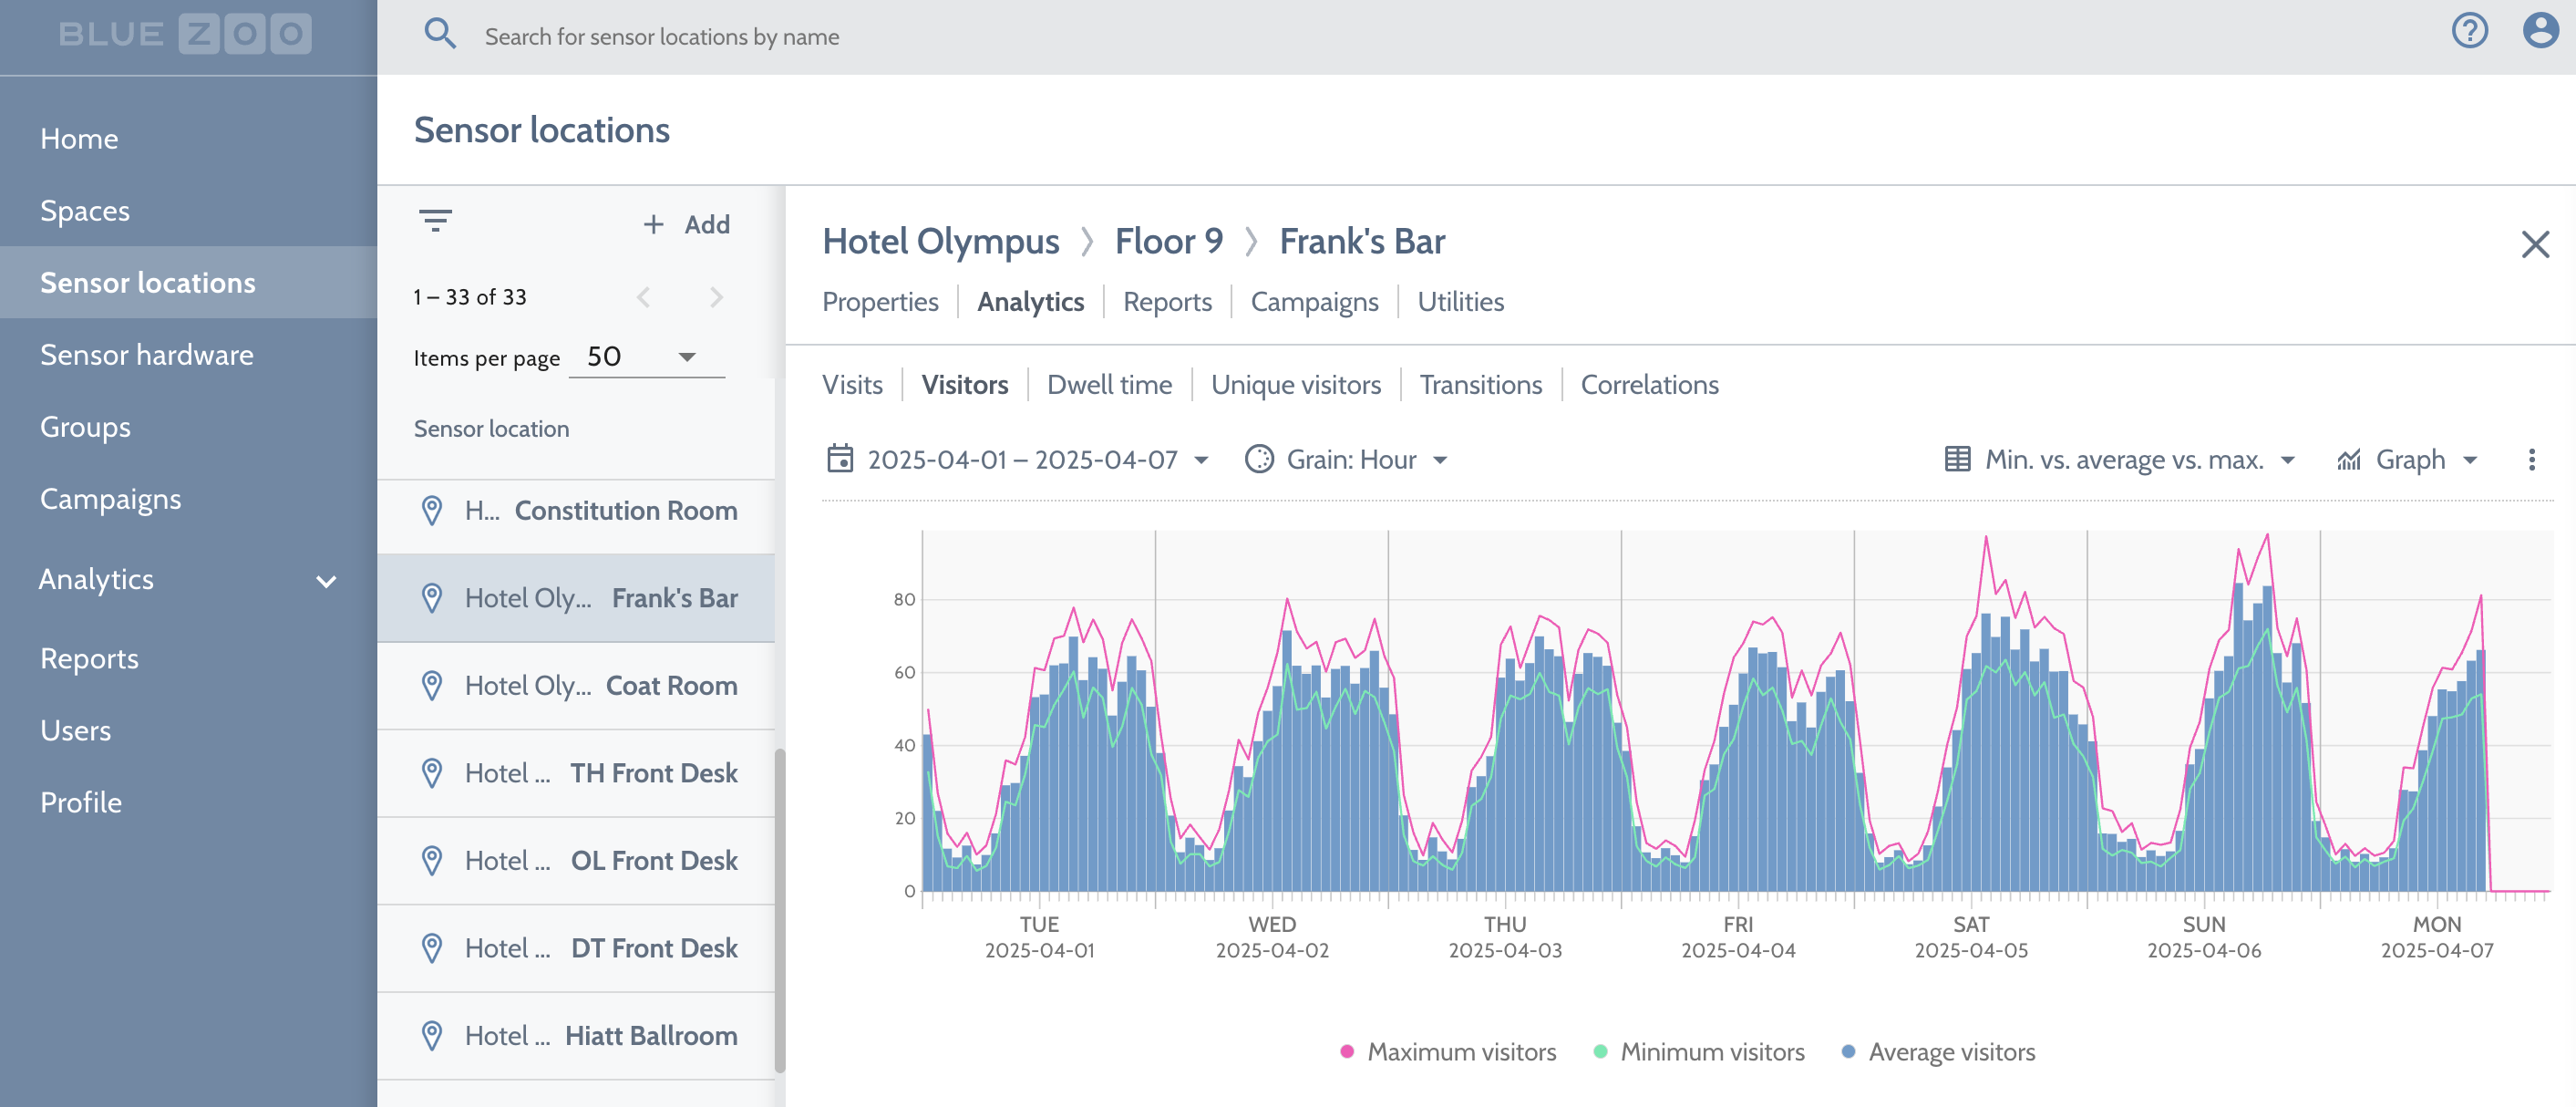Switch to the Properties tab

tap(880, 302)
